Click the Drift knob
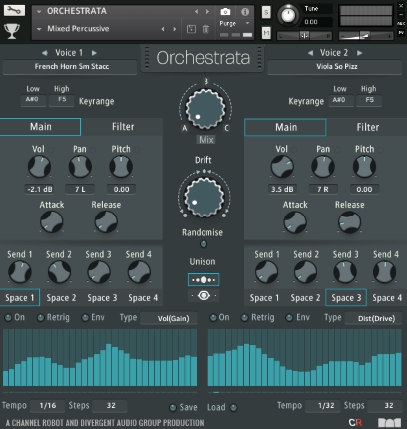 tap(204, 197)
